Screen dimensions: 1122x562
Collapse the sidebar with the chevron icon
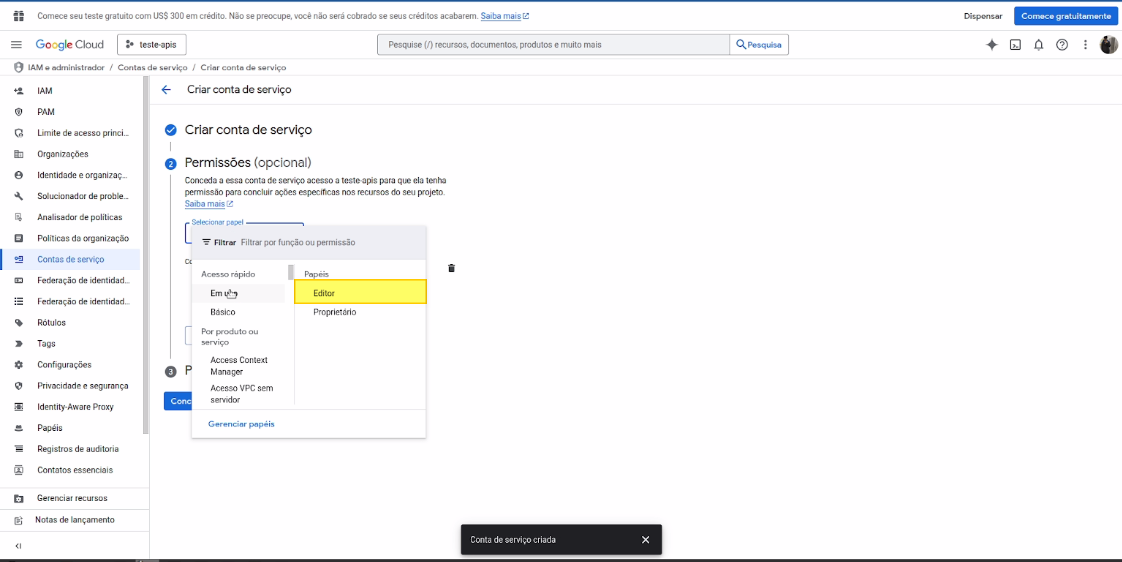click(18, 546)
